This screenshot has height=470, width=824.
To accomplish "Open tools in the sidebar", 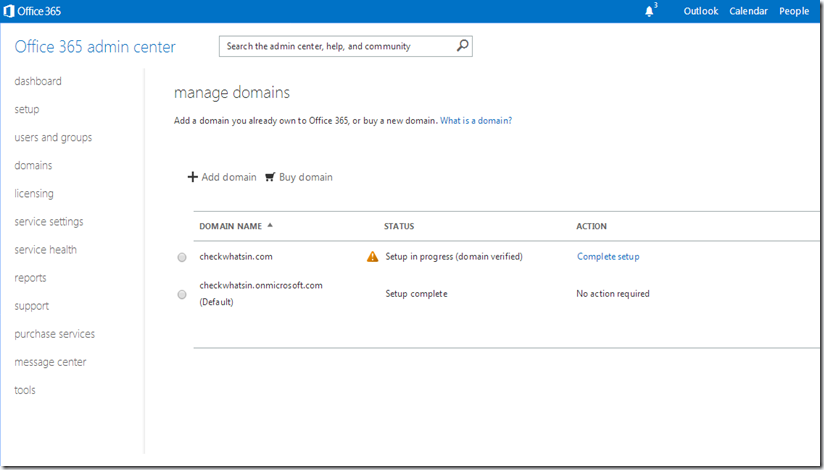I will coord(25,390).
